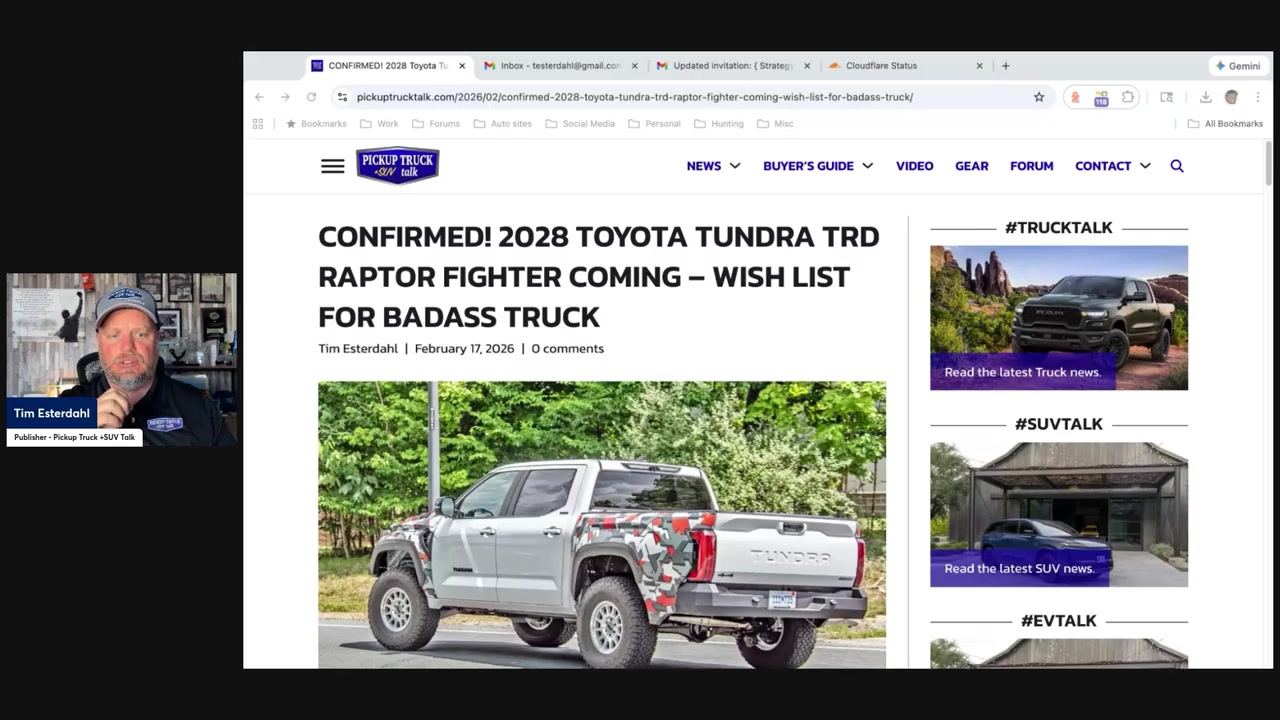Switch to the Gmail Inbox tab
The image size is (1280, 720).
point(560,66)
